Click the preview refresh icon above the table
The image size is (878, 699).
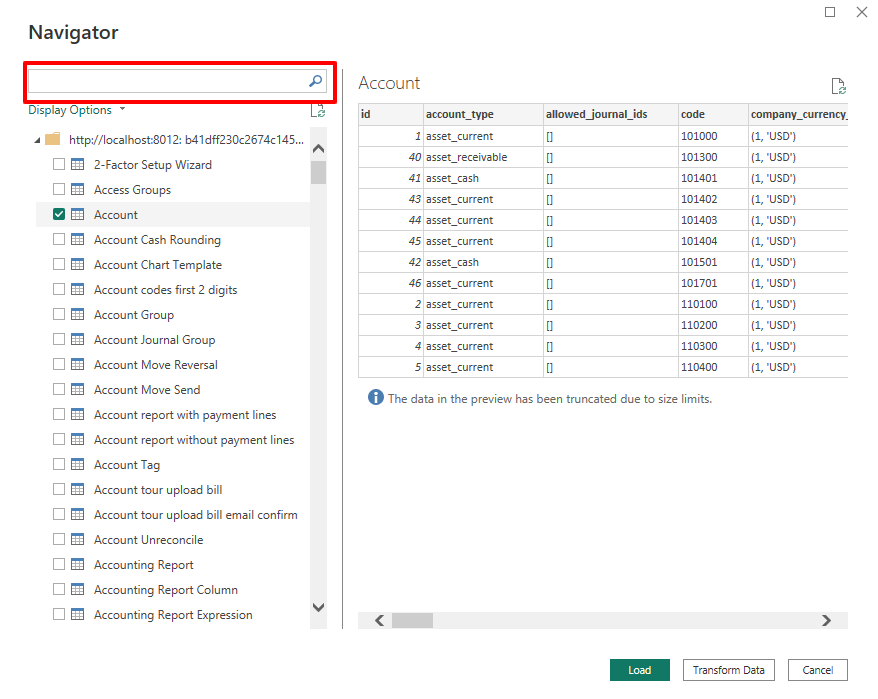coord(839,87)
